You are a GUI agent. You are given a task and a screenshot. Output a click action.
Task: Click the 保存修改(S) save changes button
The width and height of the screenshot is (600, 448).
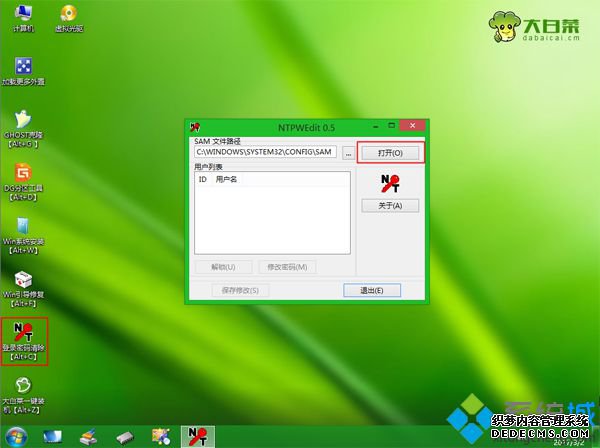[x=240, y=290]
